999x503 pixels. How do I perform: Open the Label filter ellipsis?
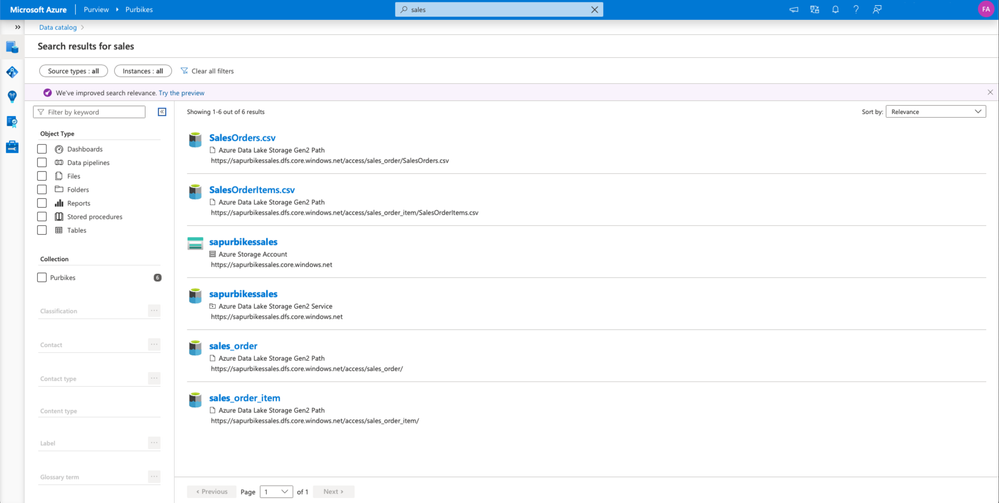(154, 442)
